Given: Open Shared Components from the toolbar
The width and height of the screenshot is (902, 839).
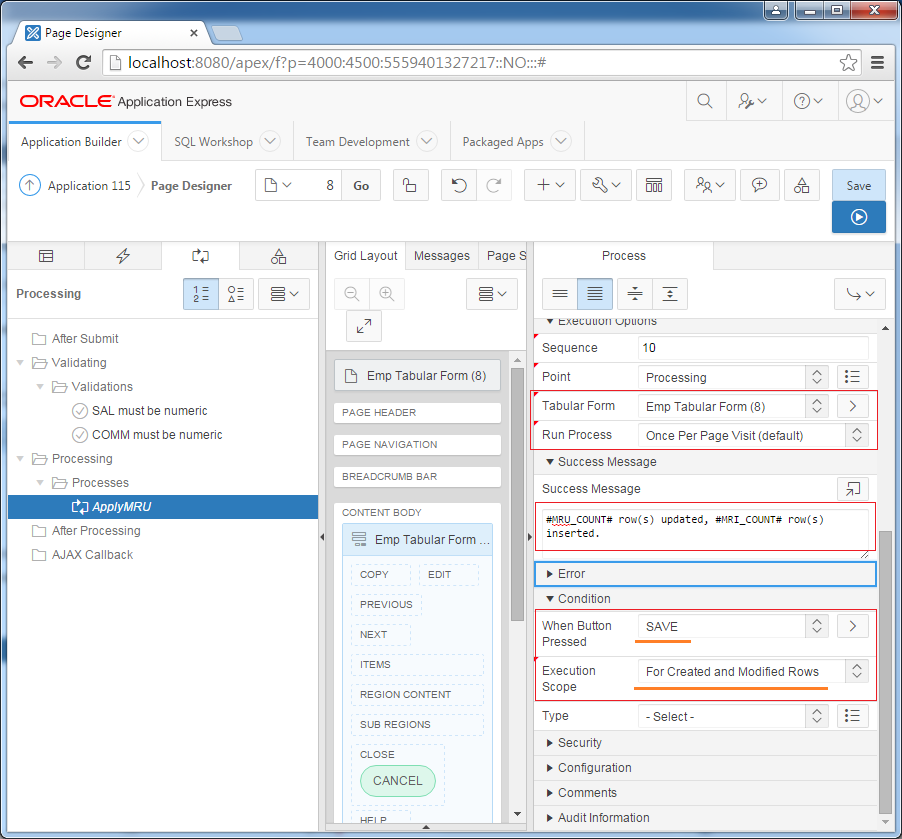Looking at the screenshot, I should tap(801, 185).
